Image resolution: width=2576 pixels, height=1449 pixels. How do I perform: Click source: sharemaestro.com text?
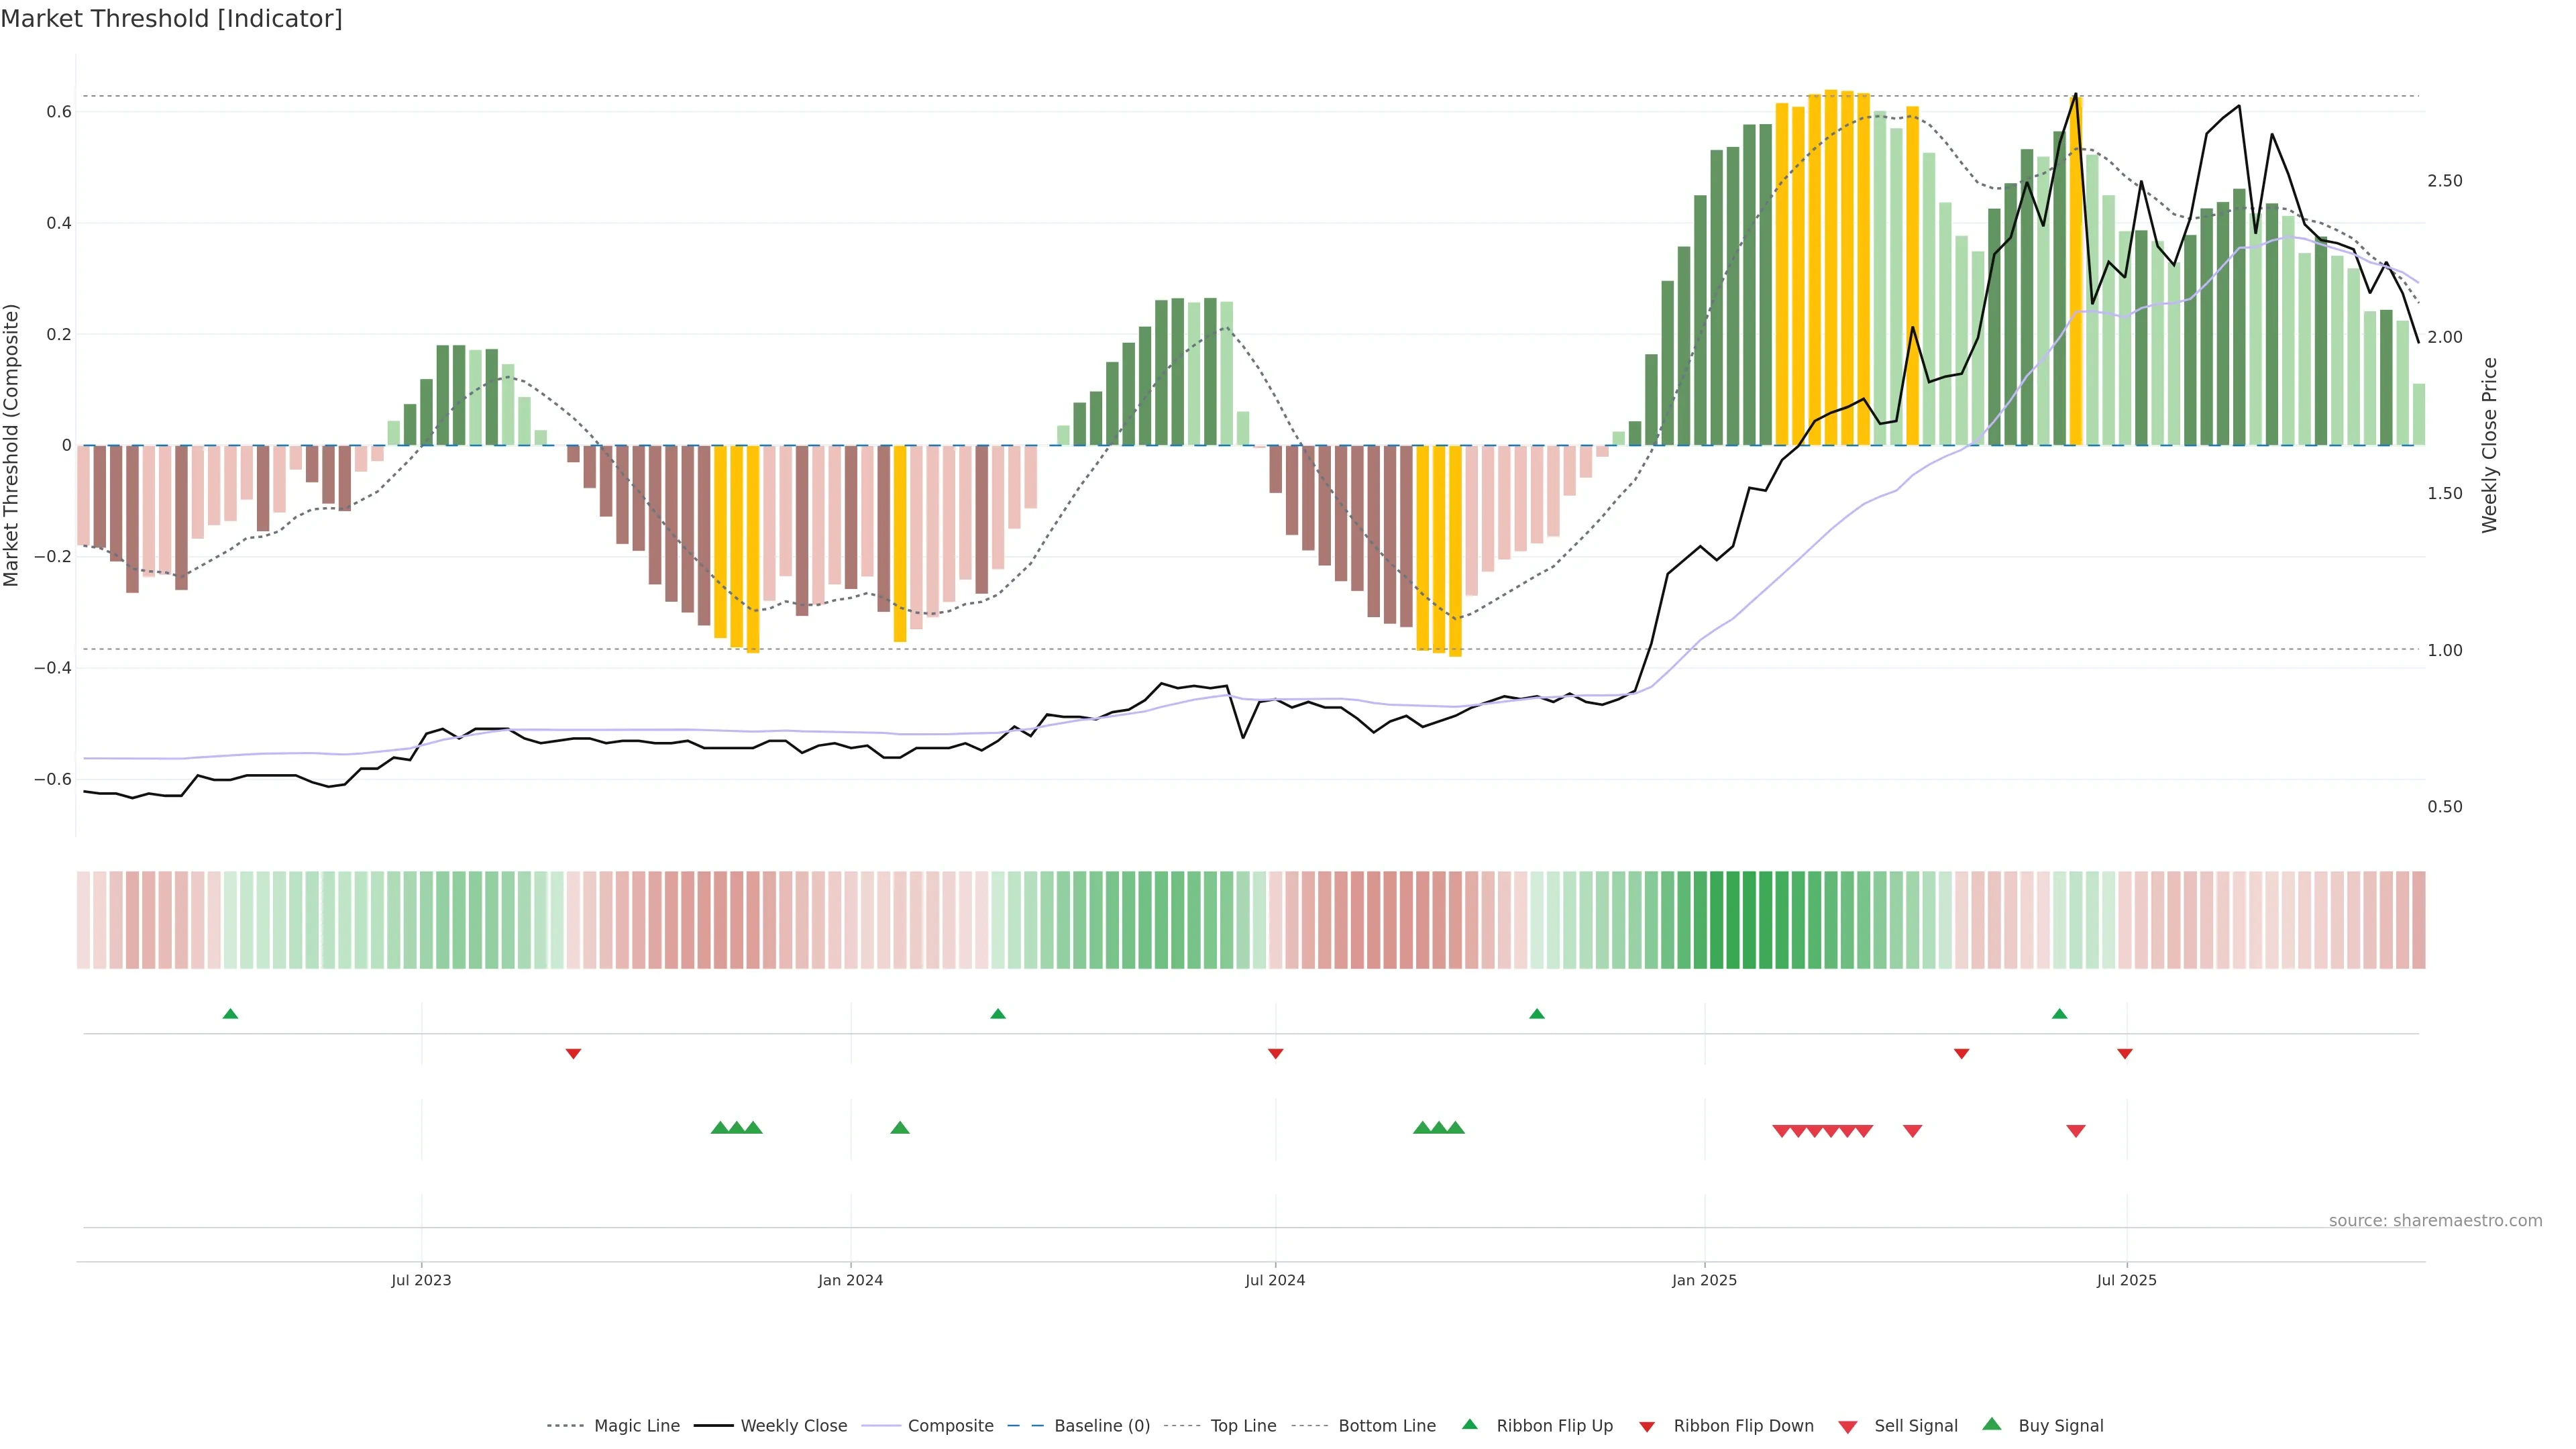2435,1220
